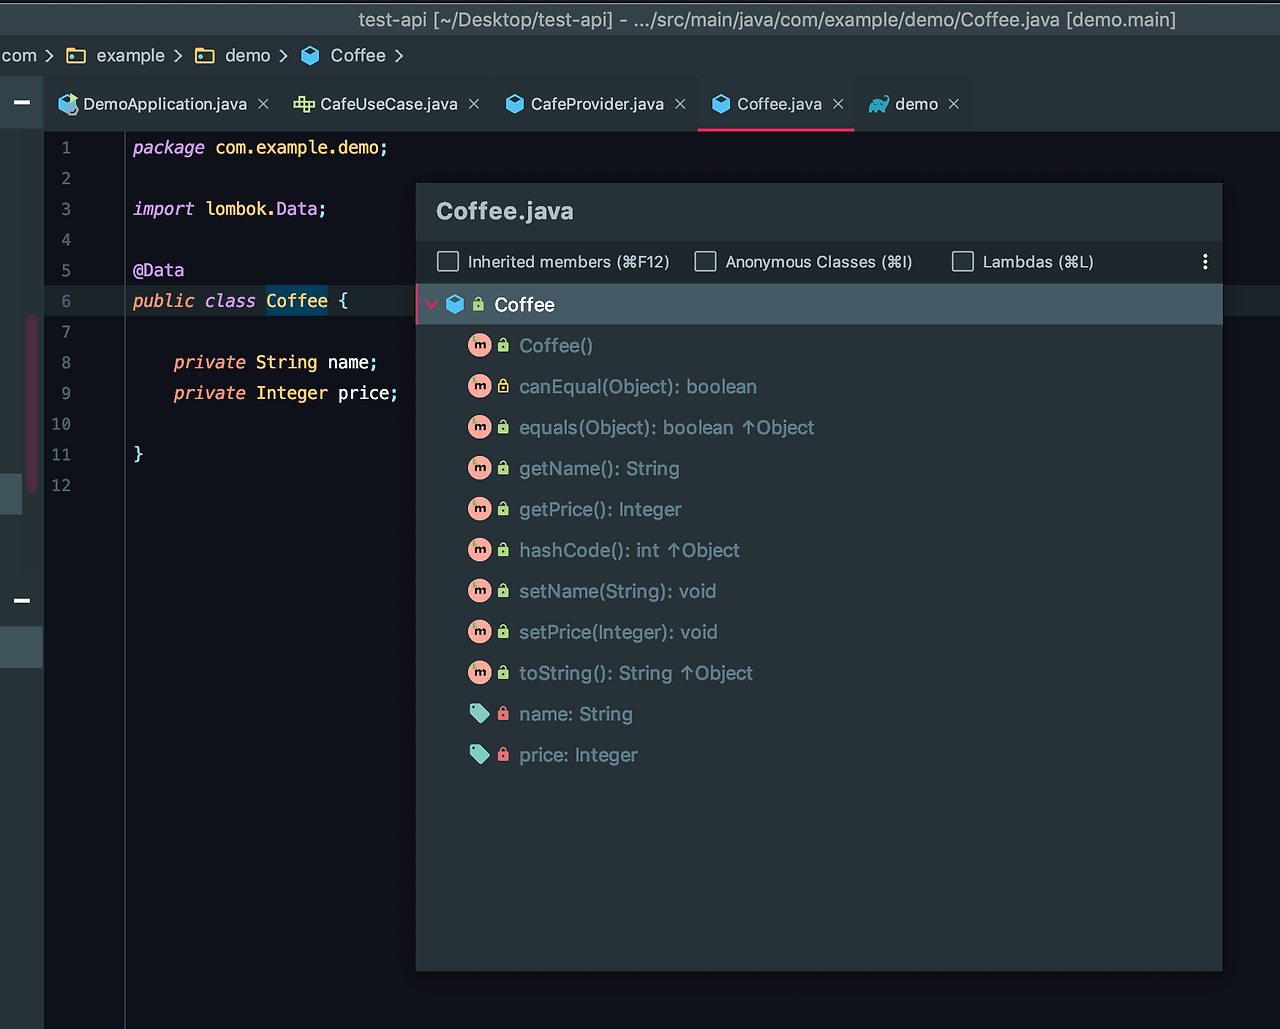Close the Coffee.java tab
Screen dimensions: 1280x1029
[x=838, y=104]
